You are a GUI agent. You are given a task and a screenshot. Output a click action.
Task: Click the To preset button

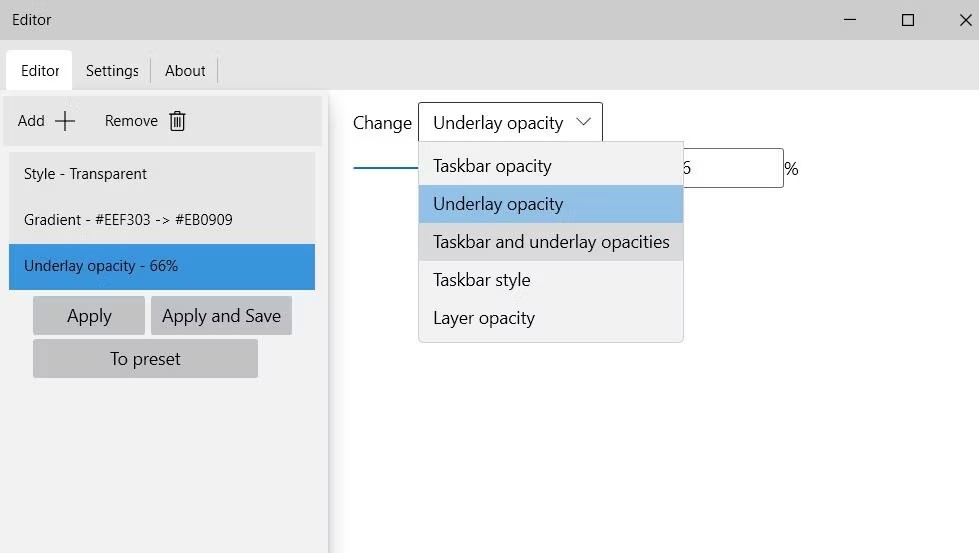click(x=145, y=359)
